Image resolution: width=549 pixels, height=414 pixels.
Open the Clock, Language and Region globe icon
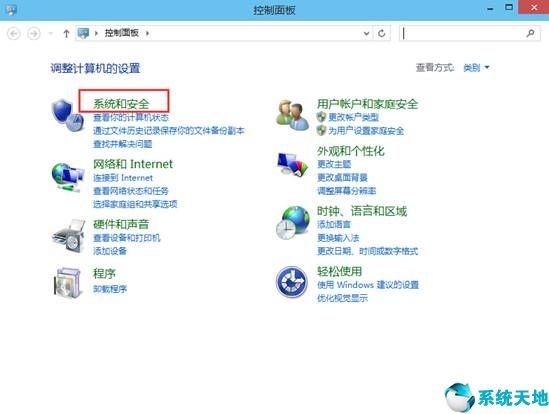[293, 223]
